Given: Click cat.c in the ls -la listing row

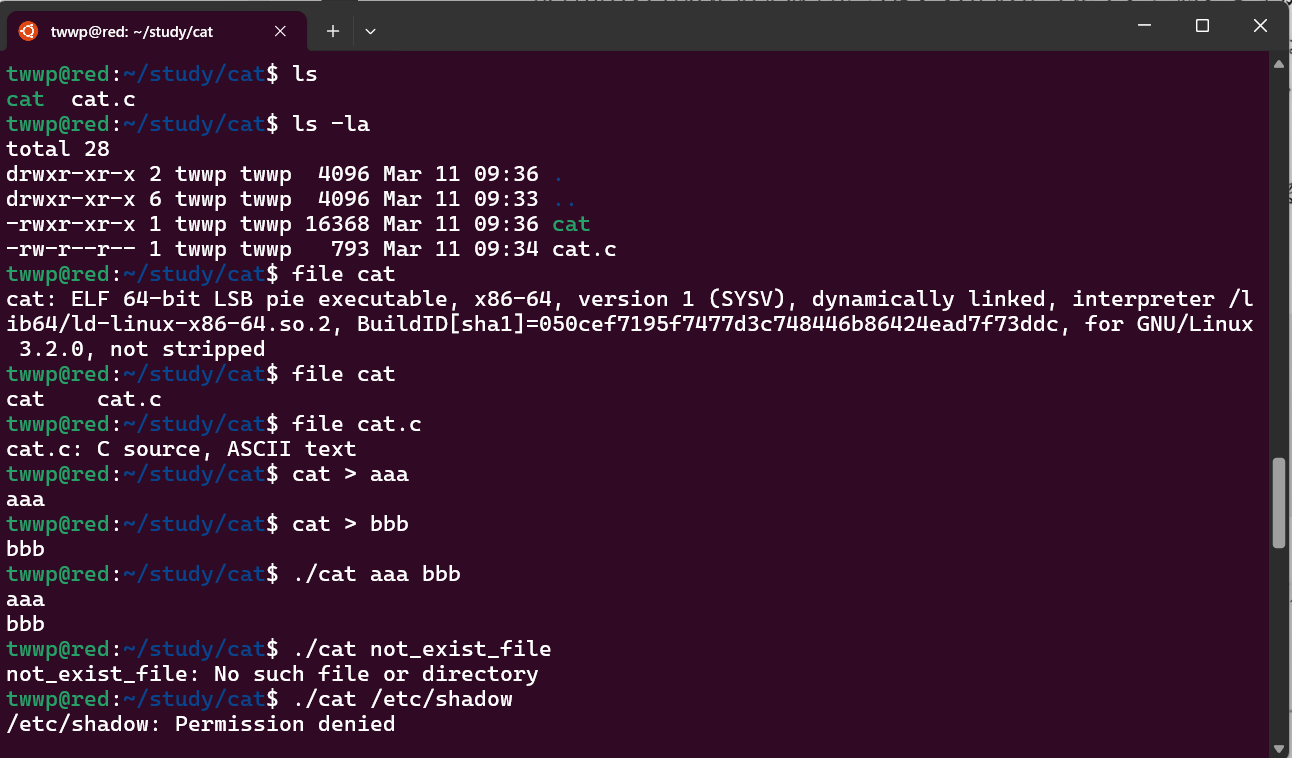Looking at the screenshot, I should (584, 249).
